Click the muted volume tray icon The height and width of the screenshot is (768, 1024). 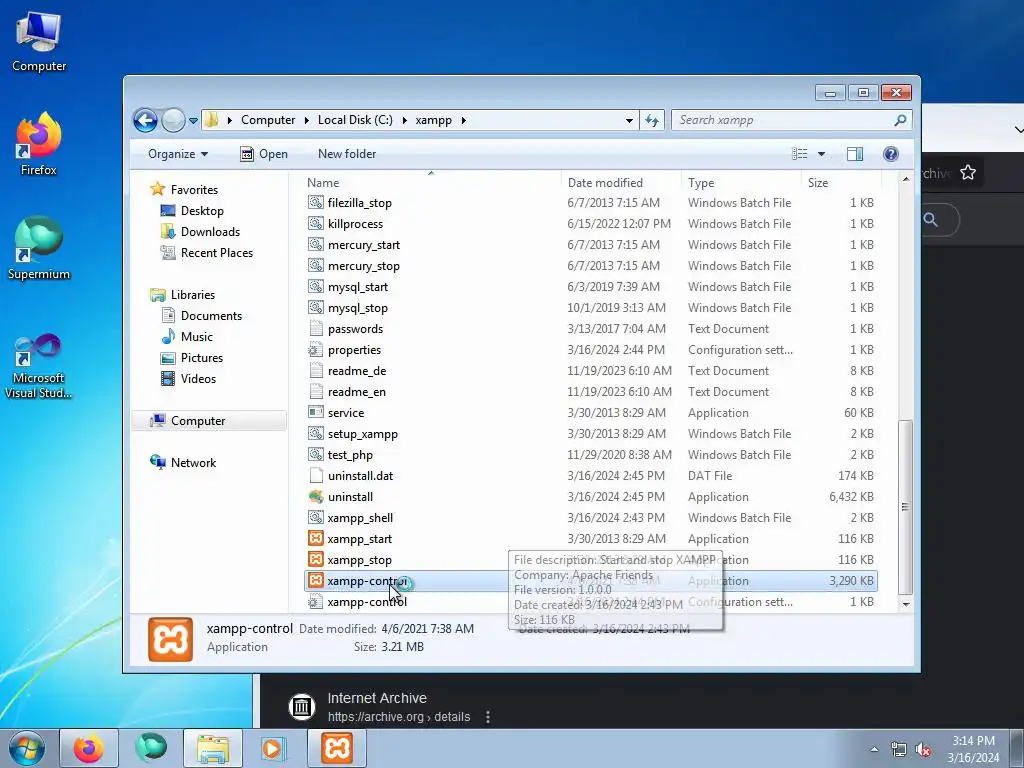pos(923,750)
